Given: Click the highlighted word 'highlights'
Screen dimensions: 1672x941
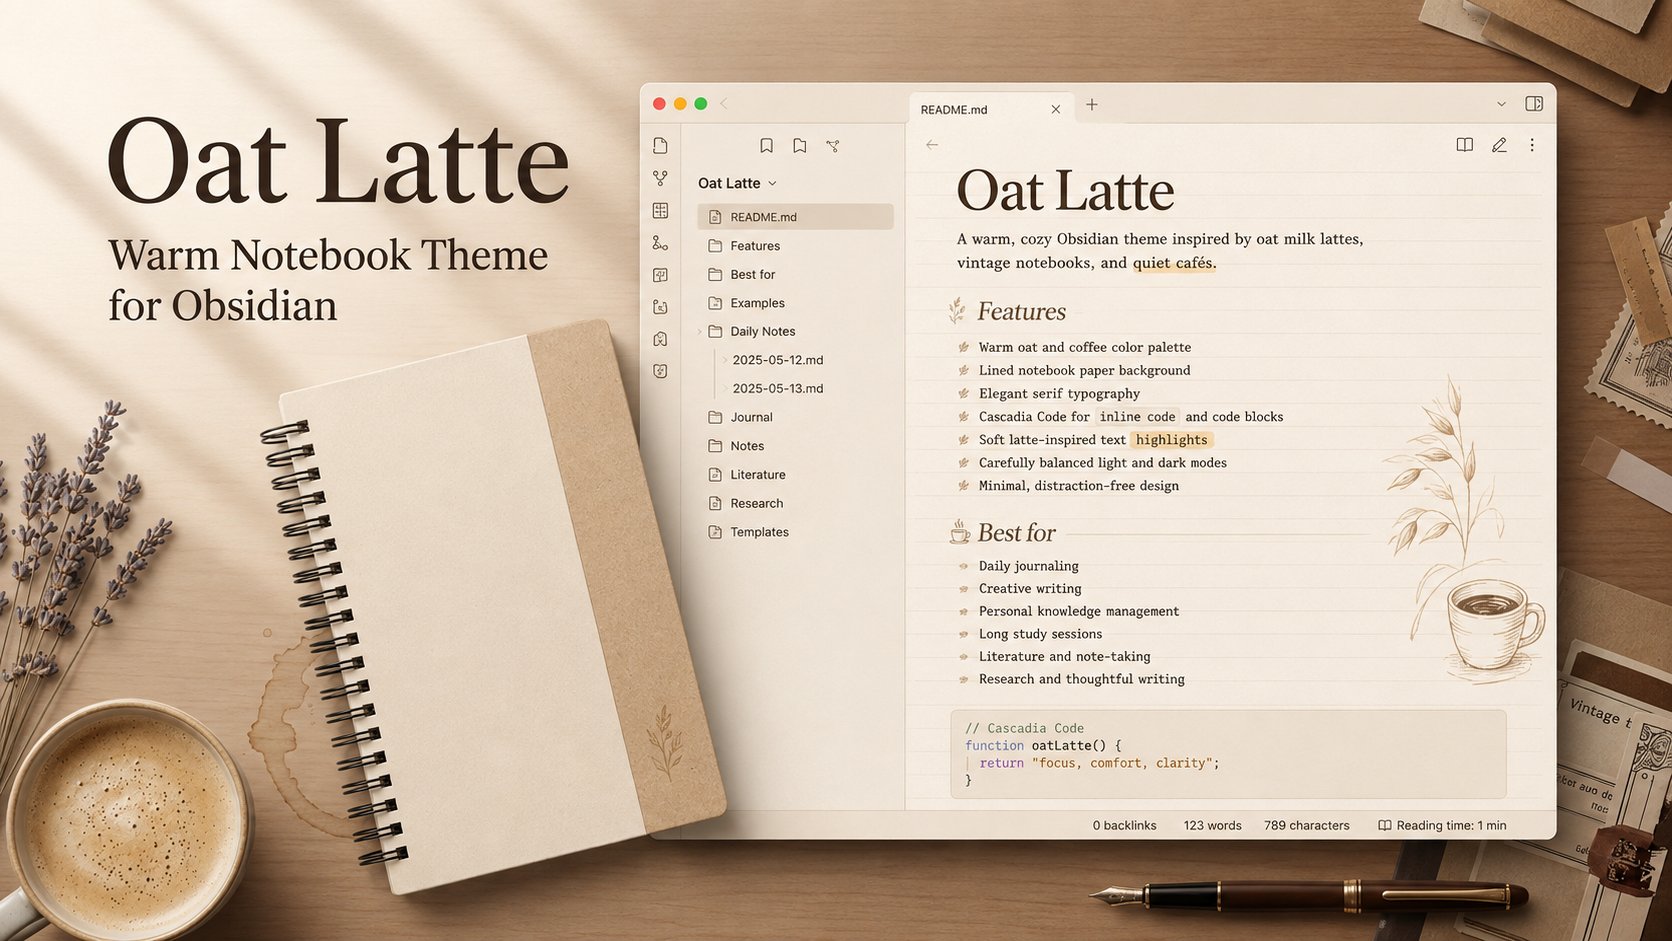Looking at the screenshot, I should coord(1171,440).
